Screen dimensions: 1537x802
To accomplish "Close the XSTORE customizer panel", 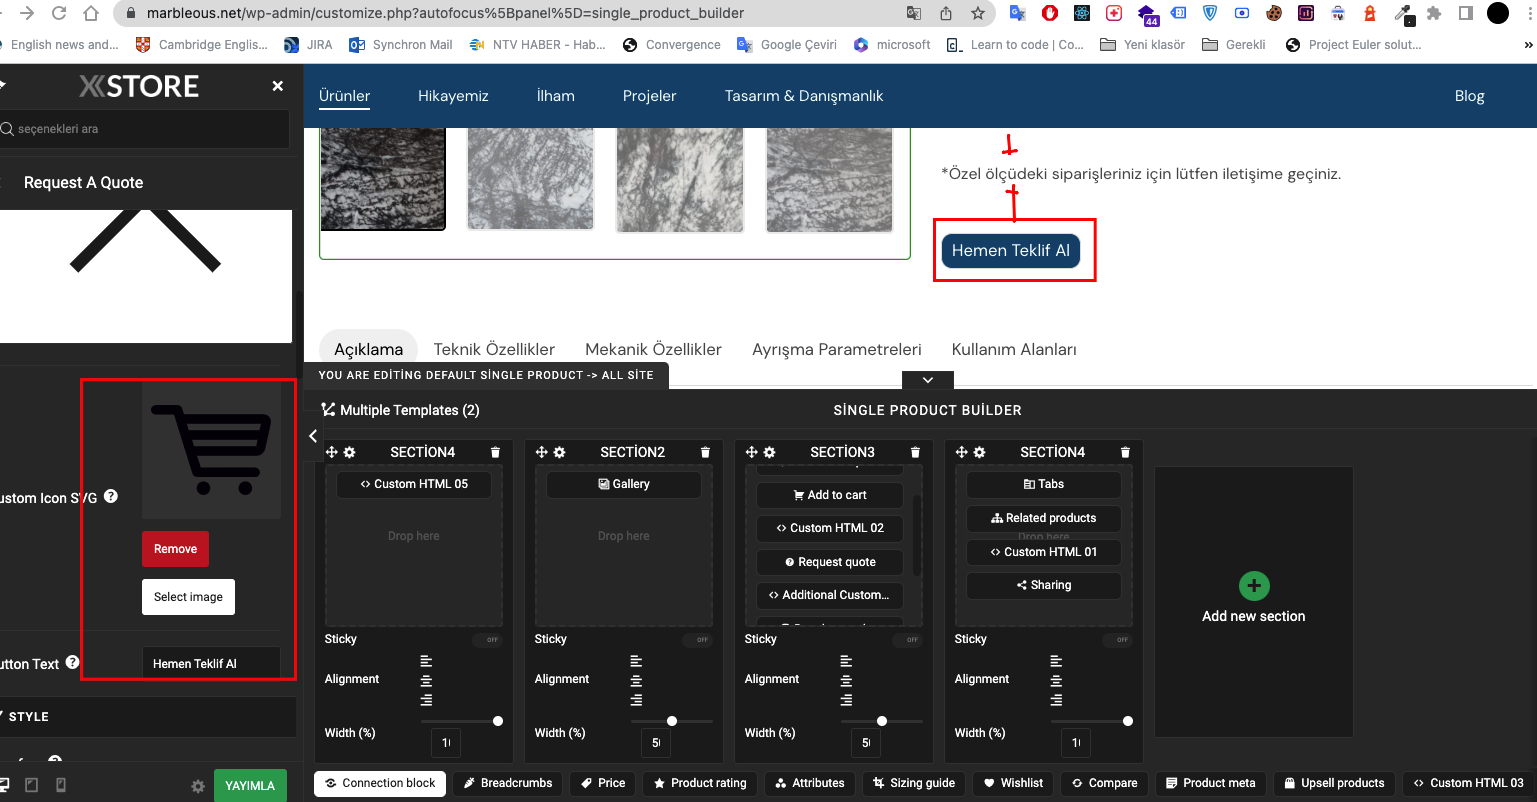I will tap(278, 87).
